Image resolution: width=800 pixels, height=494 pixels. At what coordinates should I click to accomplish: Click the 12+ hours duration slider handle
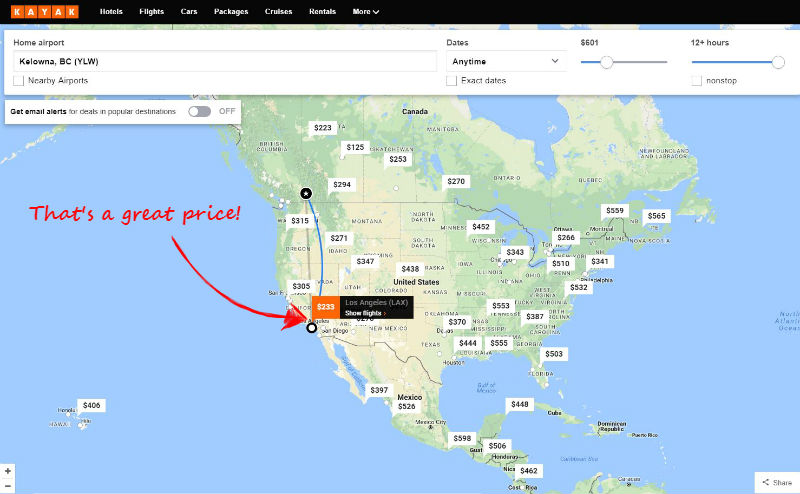pos(778,62)
